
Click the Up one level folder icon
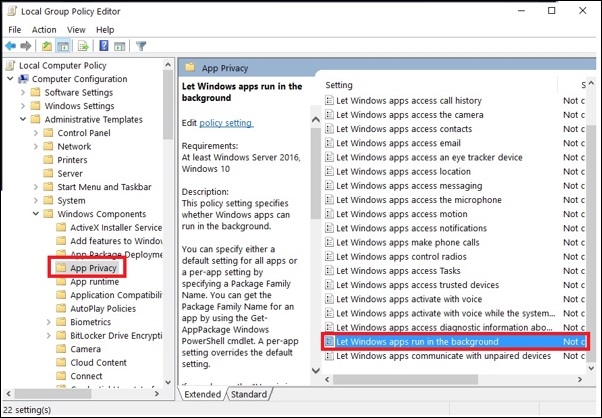[47, 46]
